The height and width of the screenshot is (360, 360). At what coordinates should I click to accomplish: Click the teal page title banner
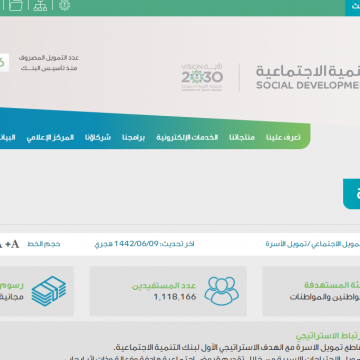click(351, 194)
